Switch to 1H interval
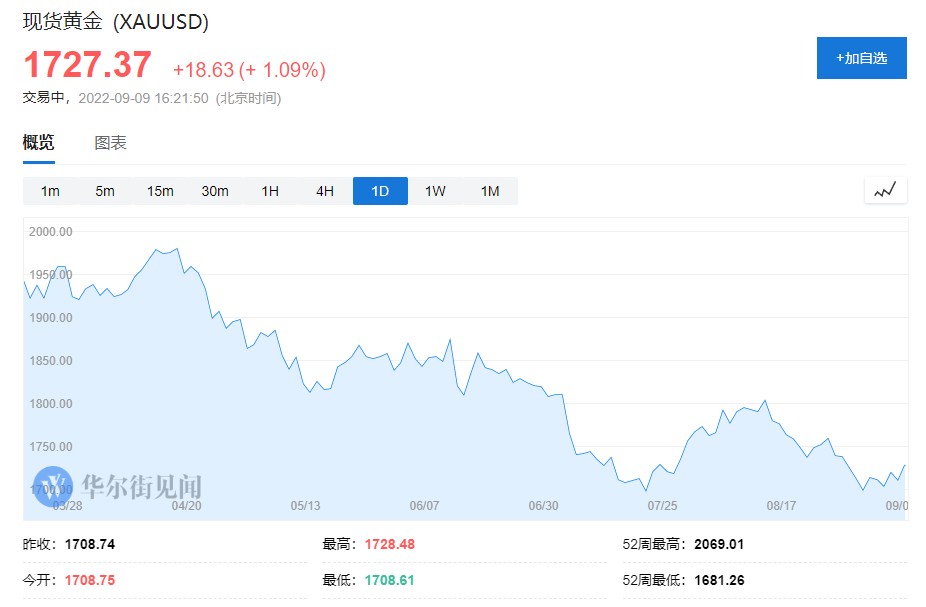 pyautogui.click(x=270, y=191)
